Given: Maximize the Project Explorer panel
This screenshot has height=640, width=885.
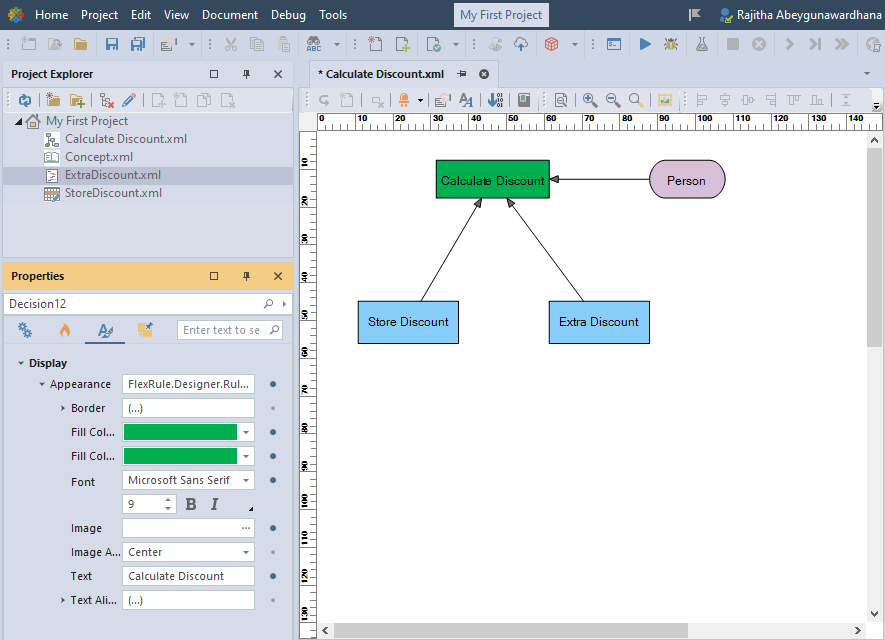Looking at the screenshot, I should (214, 74).
